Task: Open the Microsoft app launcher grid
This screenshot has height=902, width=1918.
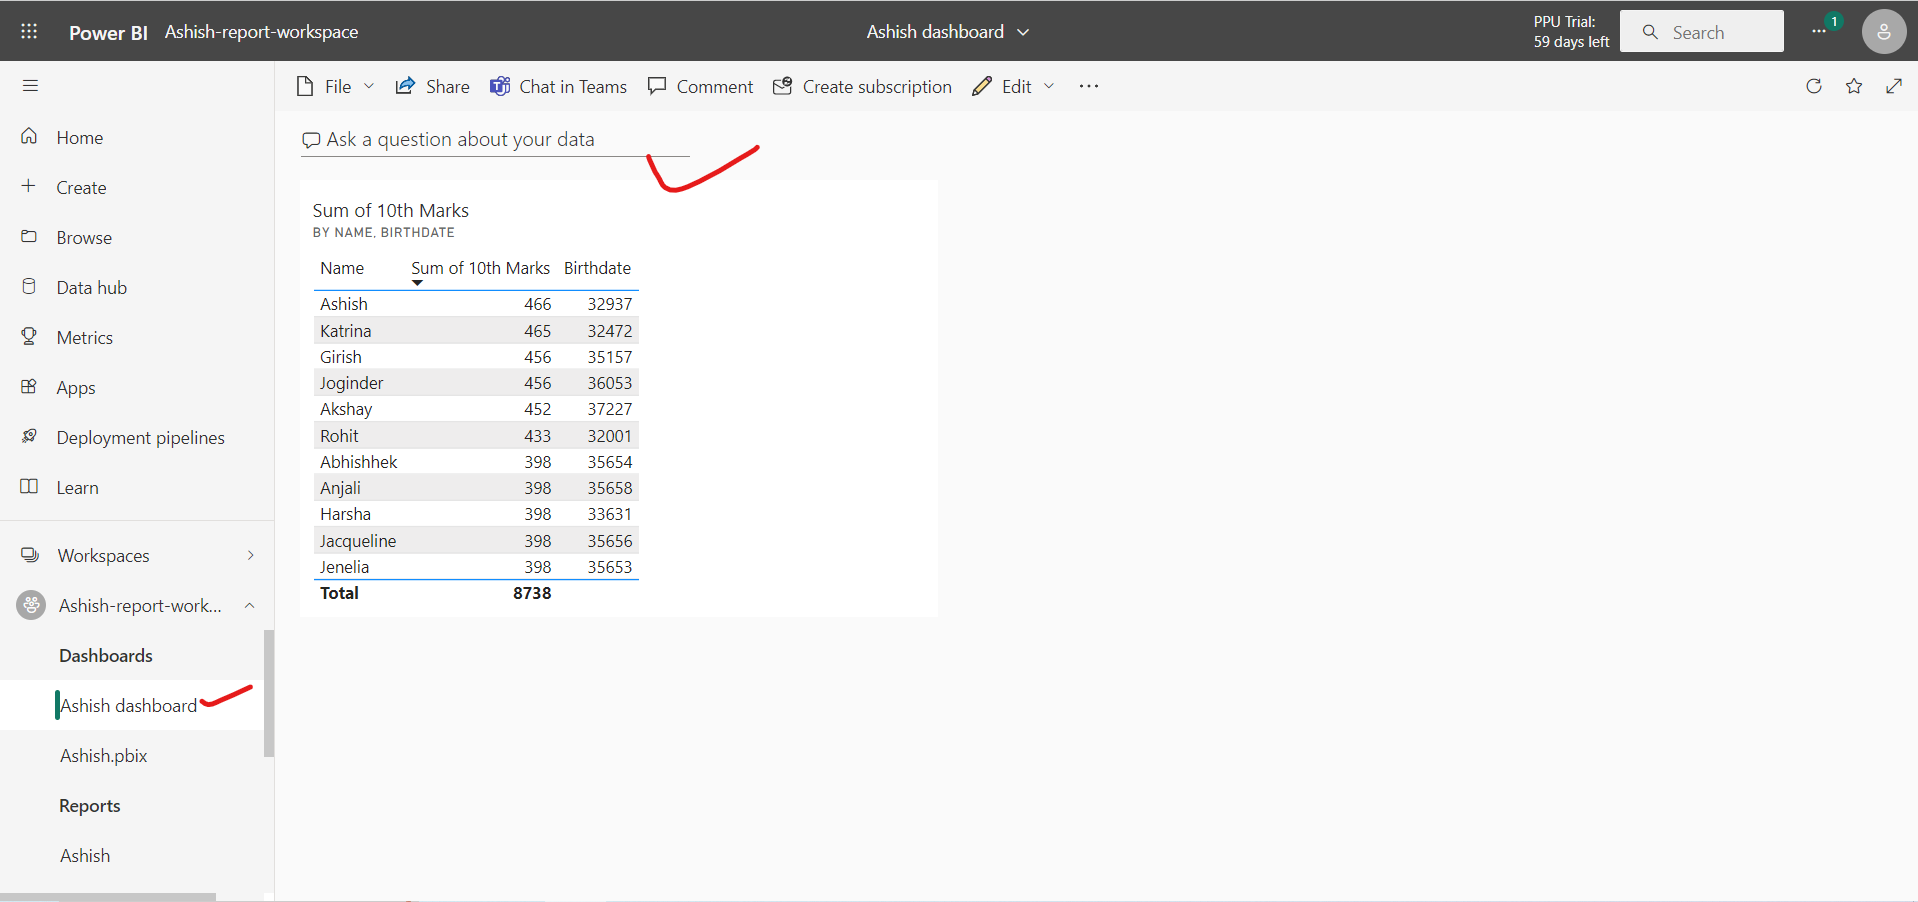Action: coord(29,31)
